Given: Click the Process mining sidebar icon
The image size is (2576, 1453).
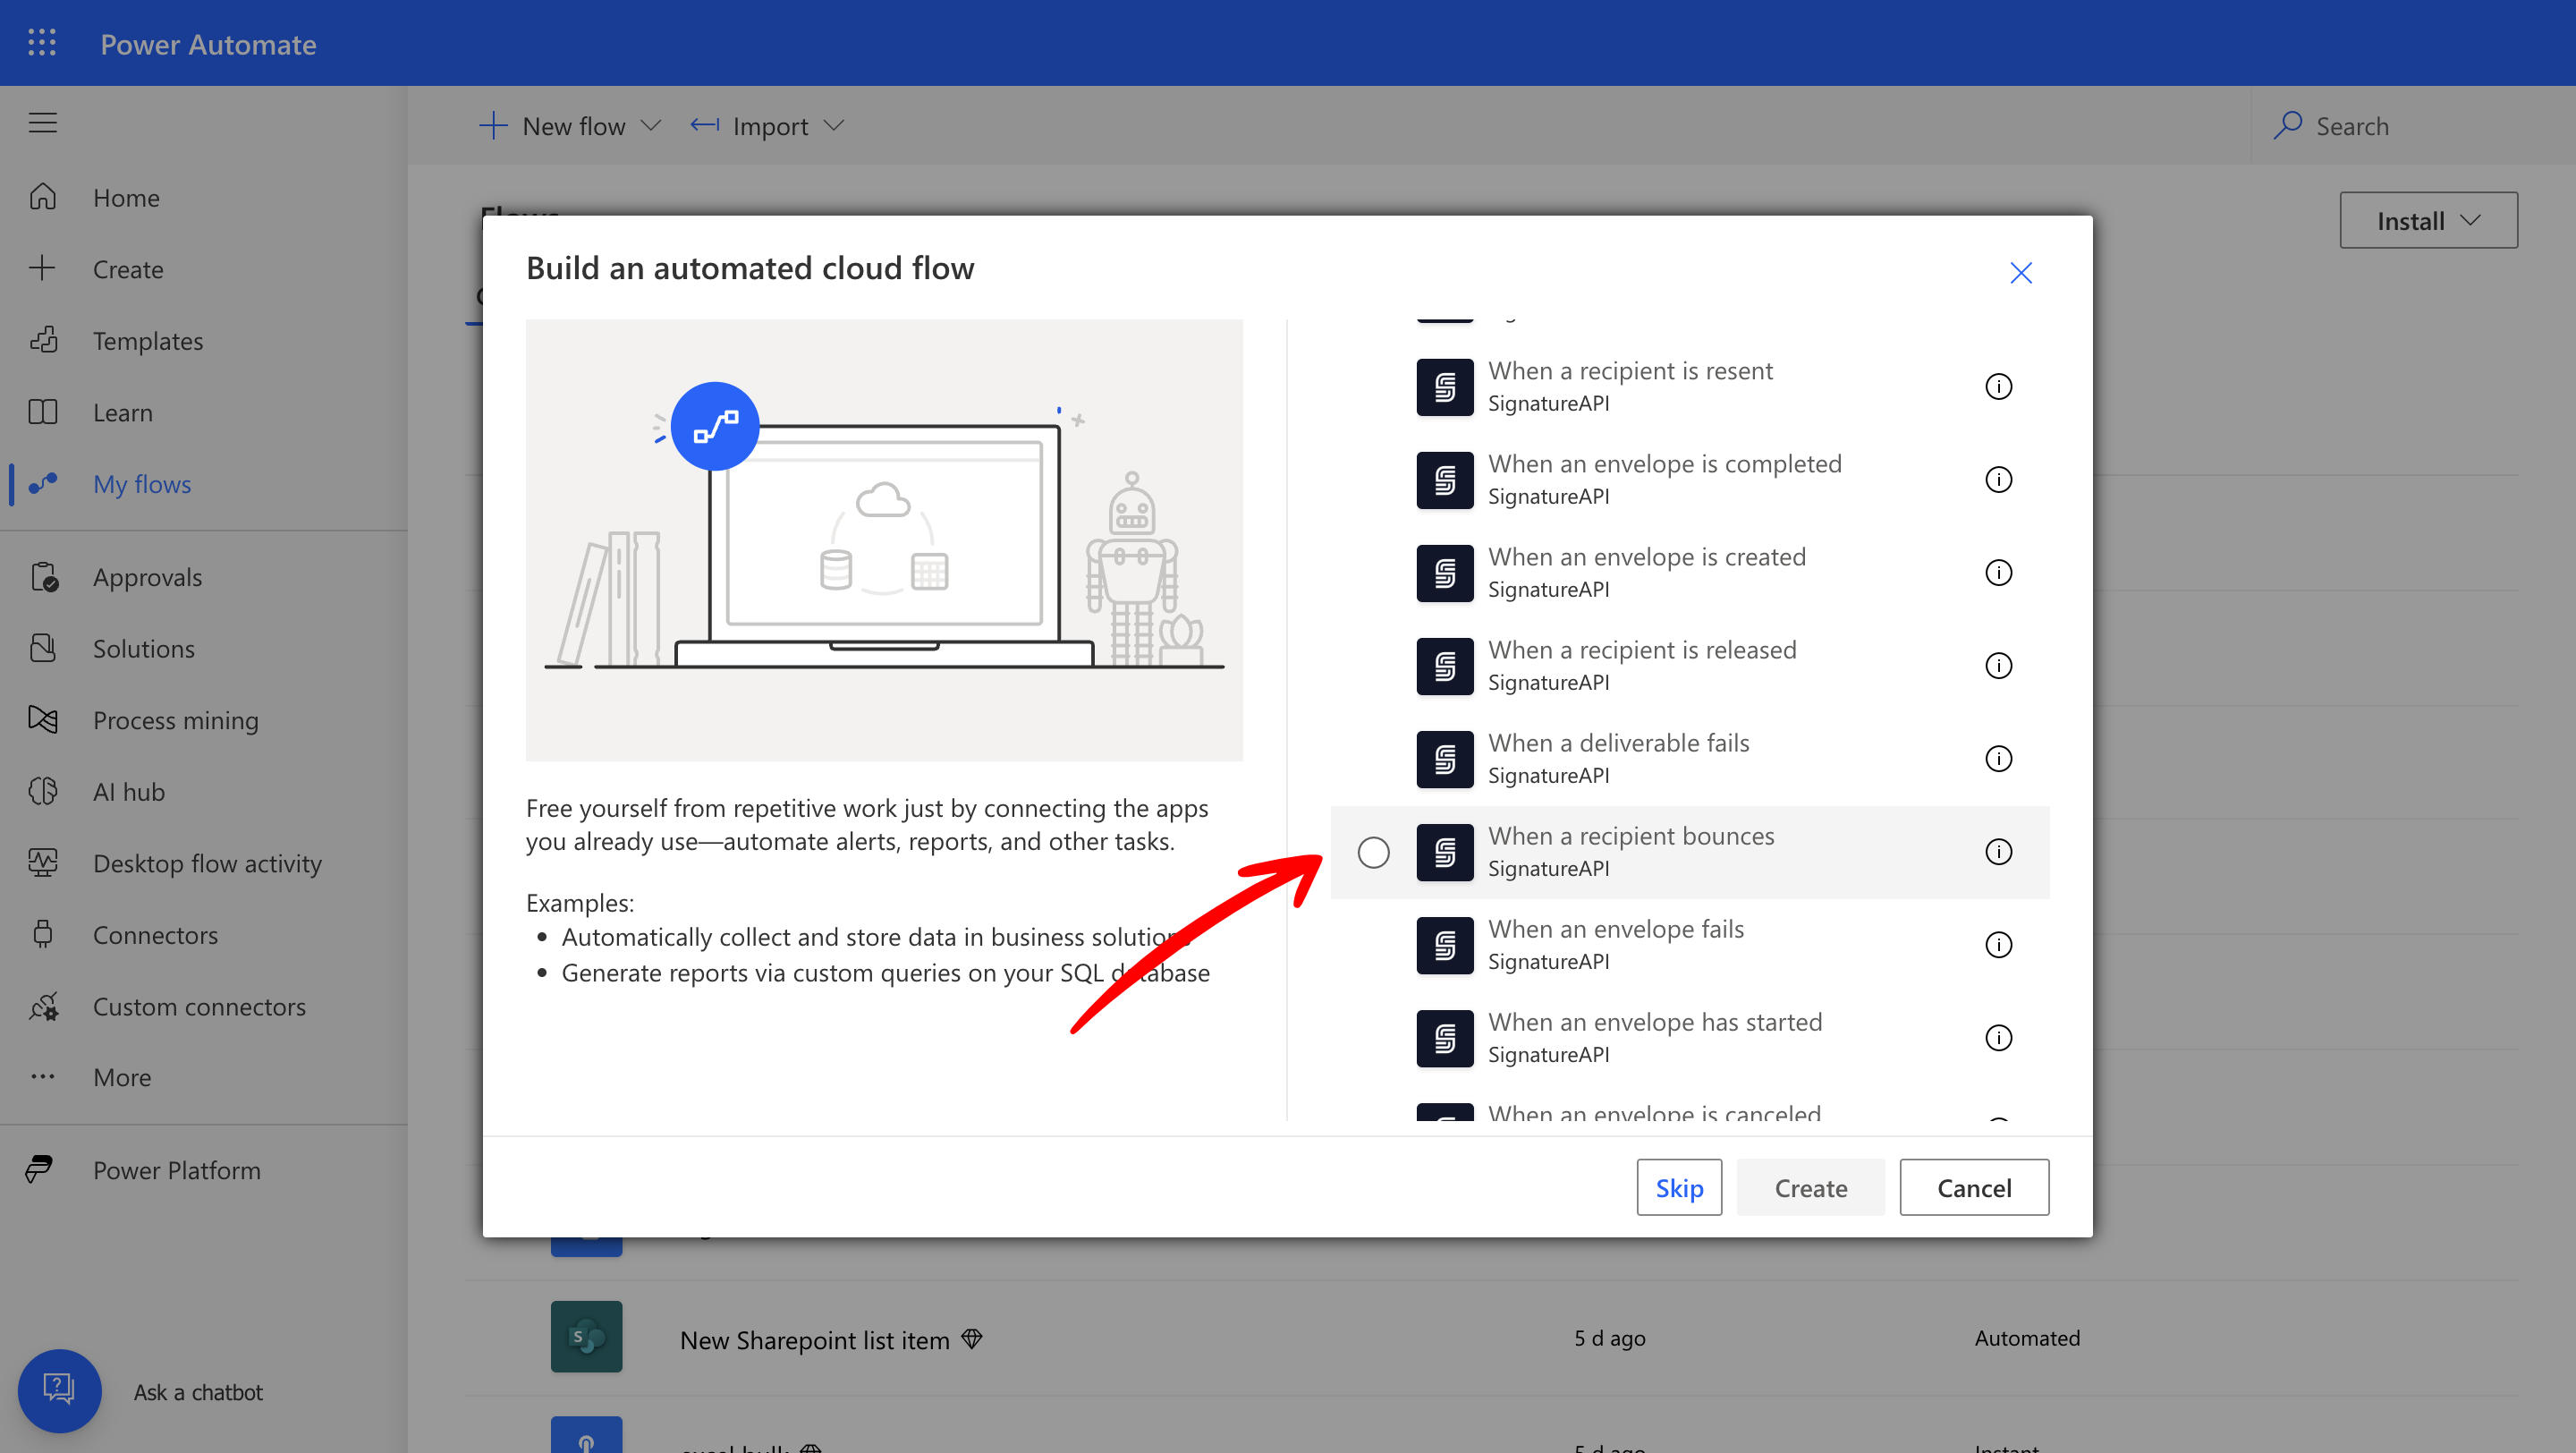Looking at the screenshot, I should click(43, 720).
